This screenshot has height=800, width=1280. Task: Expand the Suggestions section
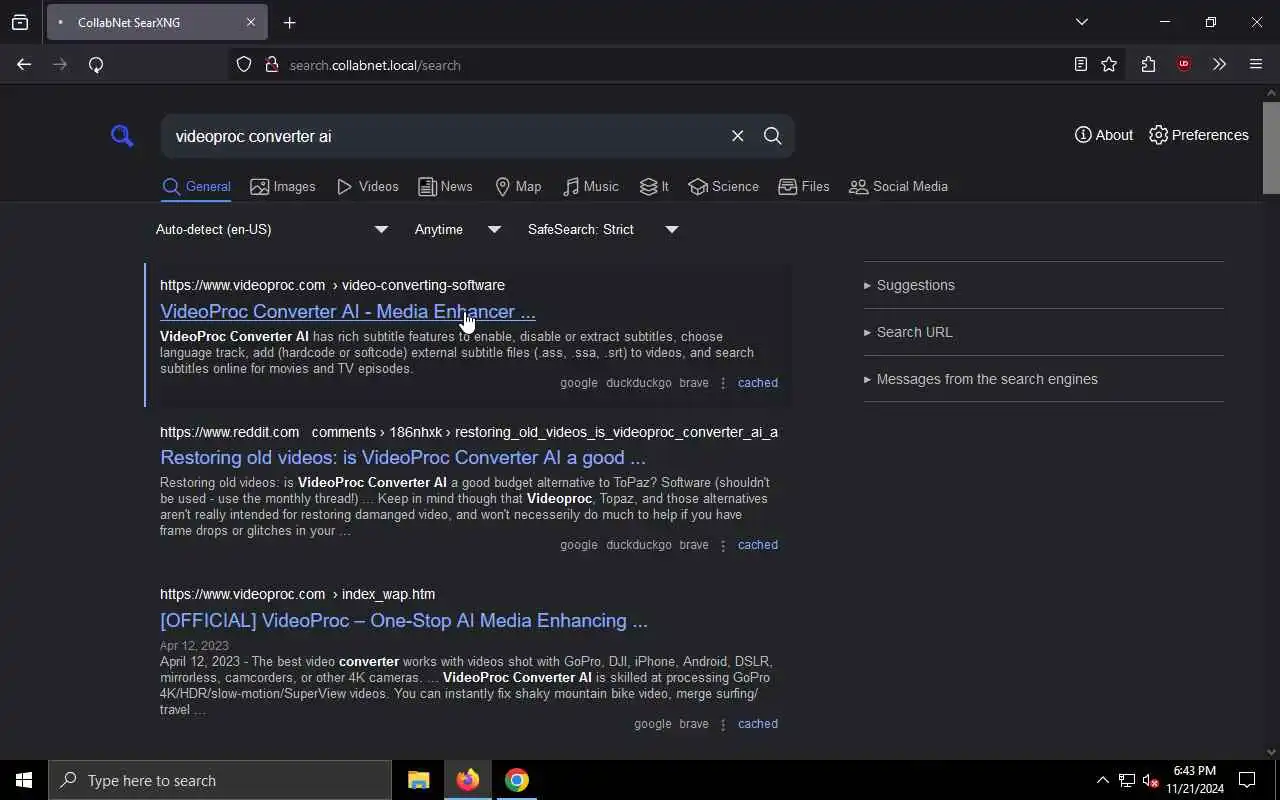(x=909, y=285)
